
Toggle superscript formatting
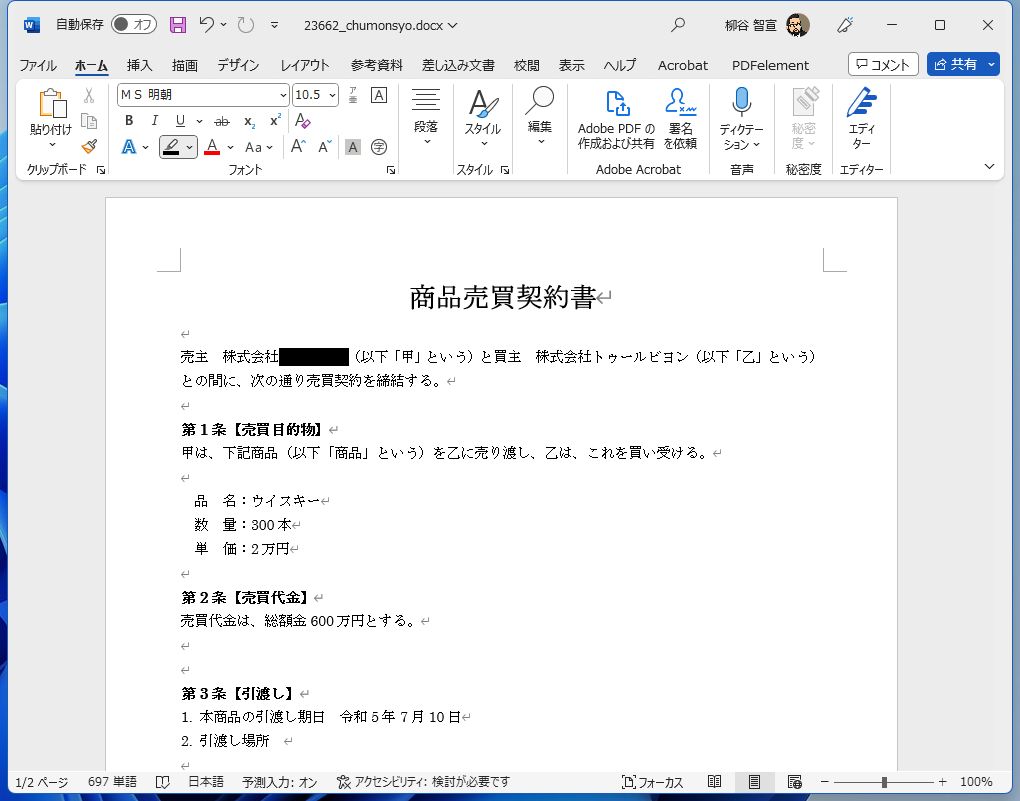[x=273, y=119]
